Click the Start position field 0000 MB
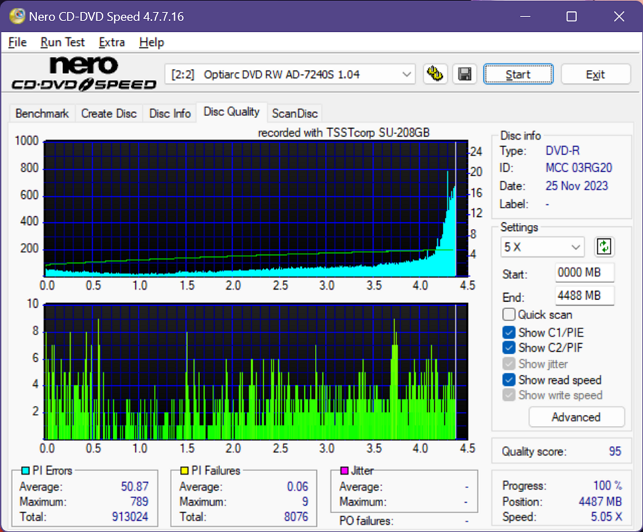 pyautogui.click(x=585, y=272)
